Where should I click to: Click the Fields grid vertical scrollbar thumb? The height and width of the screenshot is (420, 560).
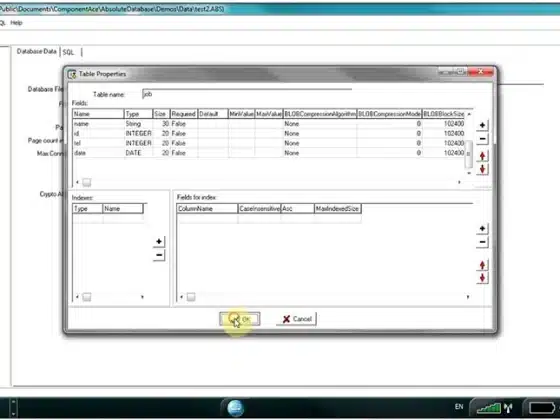click(x=468, y=154)
